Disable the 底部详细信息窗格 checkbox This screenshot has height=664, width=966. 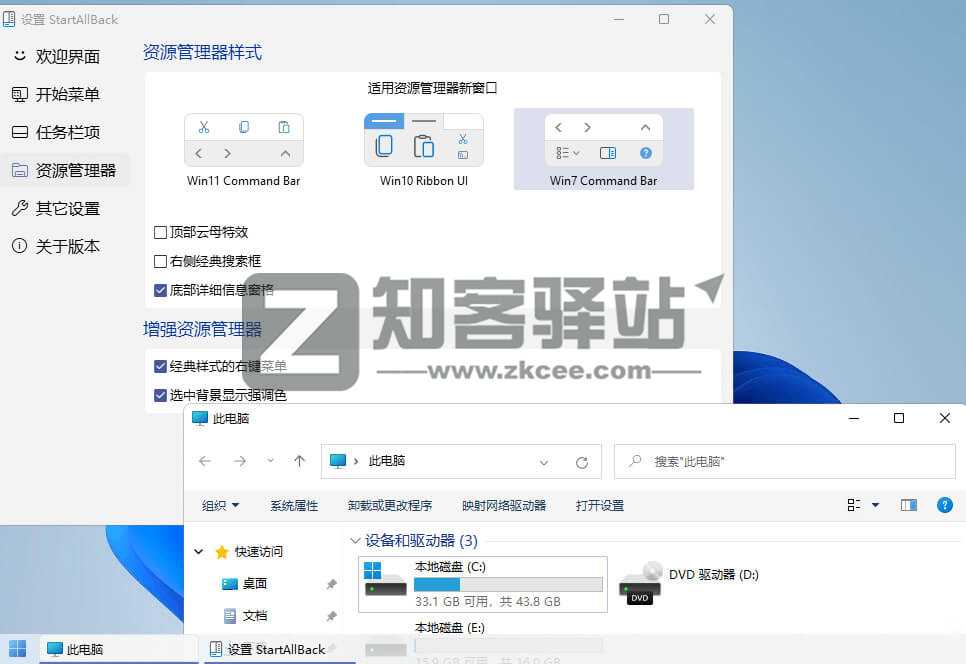click(x=160, y=290)
